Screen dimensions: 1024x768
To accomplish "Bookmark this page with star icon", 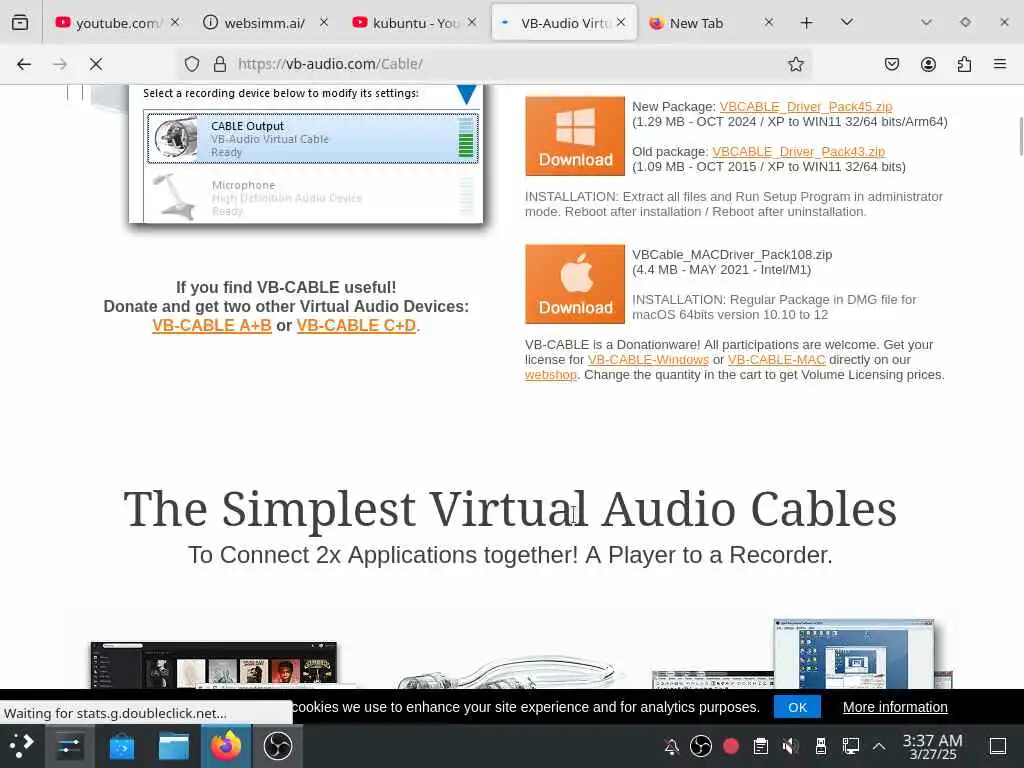I will point(795,64).
